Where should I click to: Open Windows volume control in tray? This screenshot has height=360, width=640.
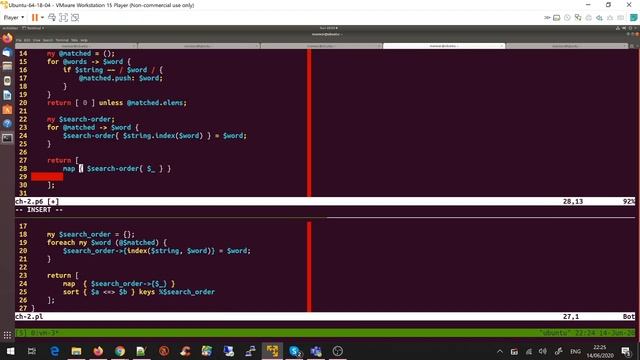tap(542, 351)
